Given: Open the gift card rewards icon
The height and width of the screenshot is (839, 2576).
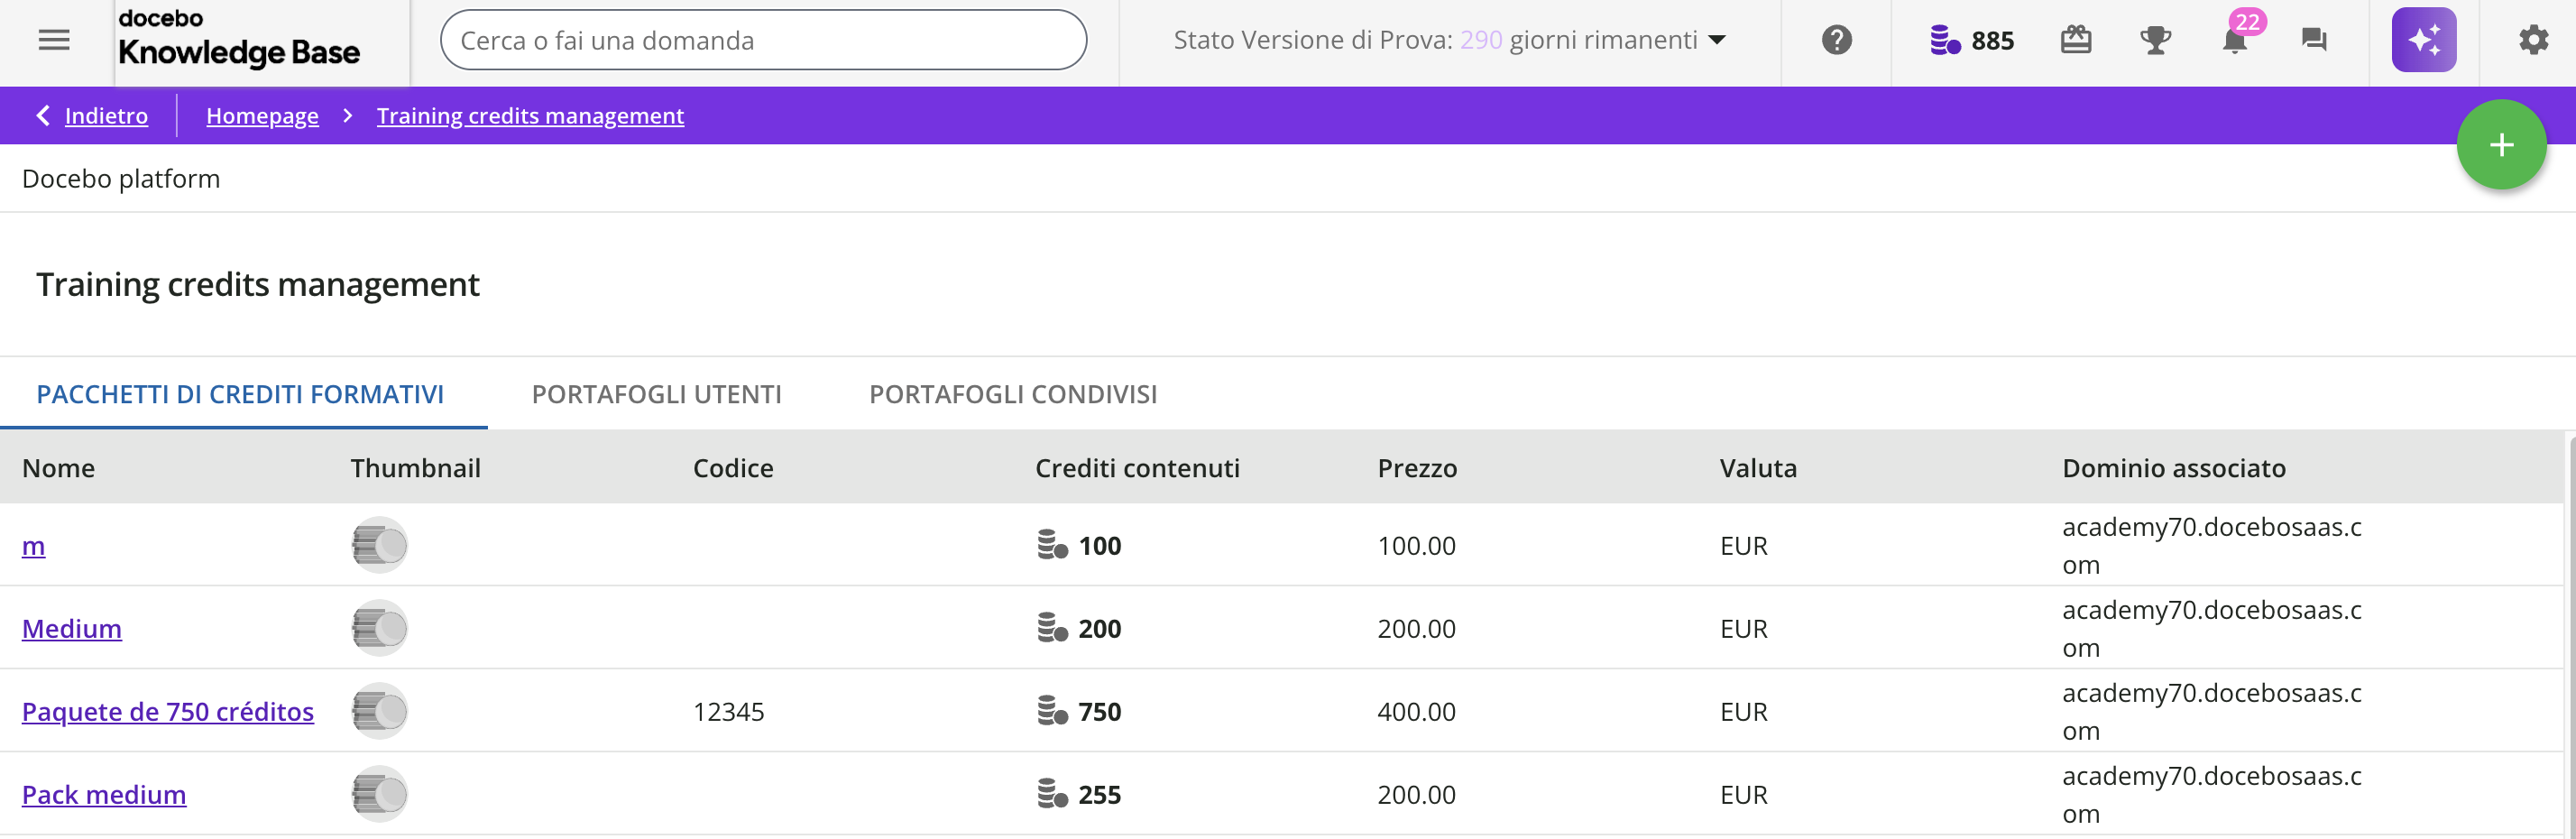Looking at the screenshot, I should (2075, 40).
